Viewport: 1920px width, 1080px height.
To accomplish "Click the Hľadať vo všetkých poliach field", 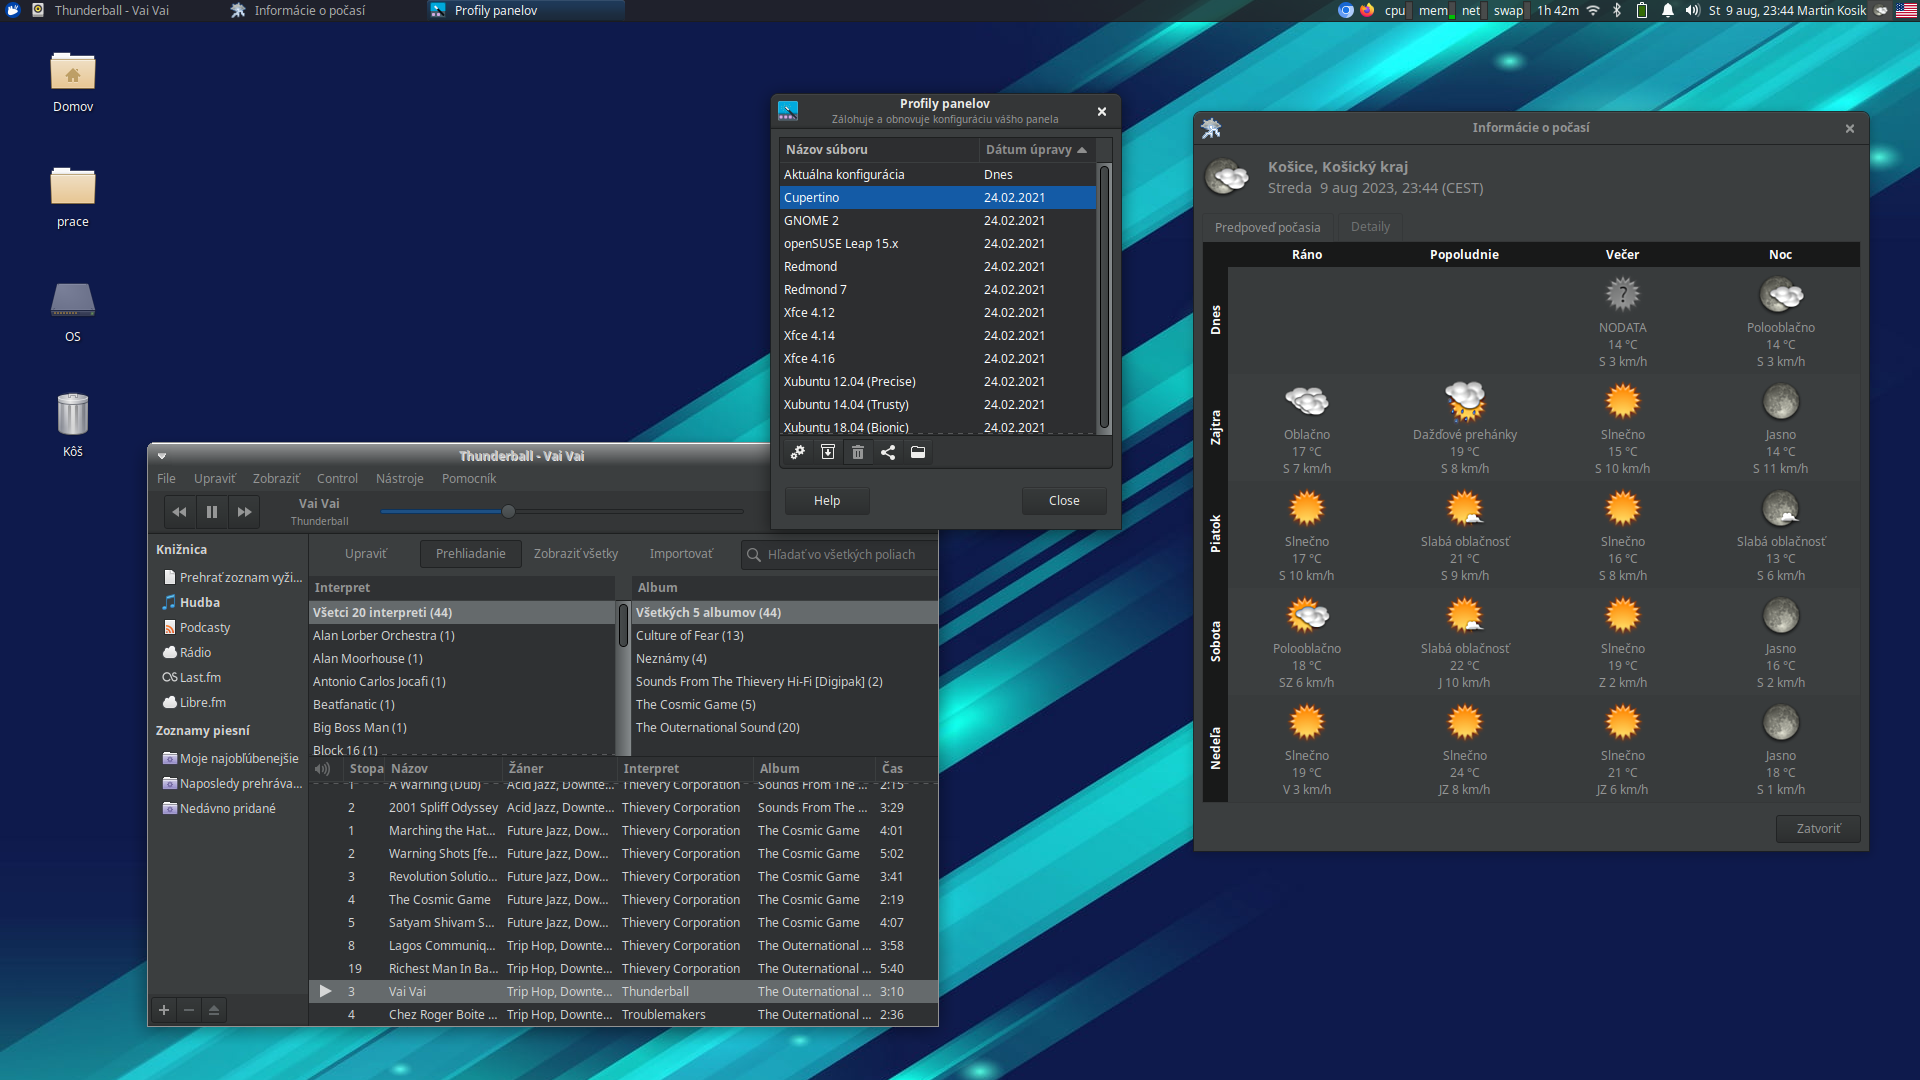I will (840, 554).
